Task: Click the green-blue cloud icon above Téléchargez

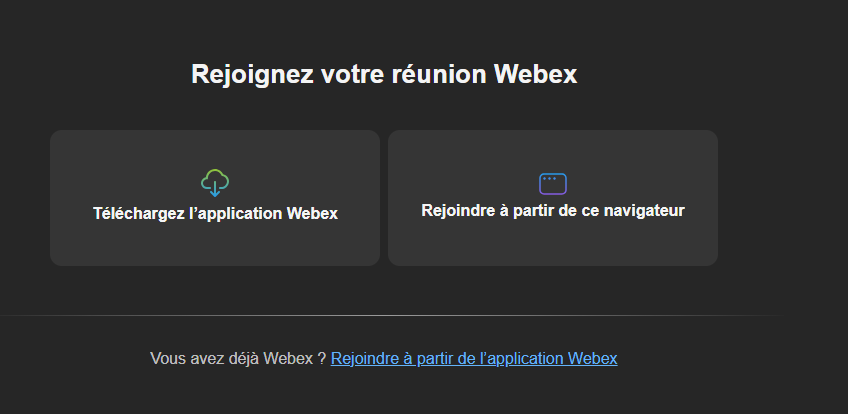Action: (215, 183)
